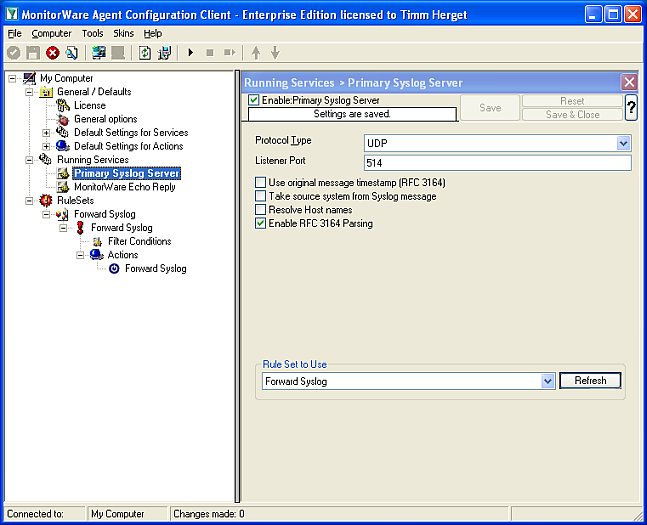Click the Listener Port field showing 514
The height and width of the screenshot is (525, 647).
click(x=498, y=163)
